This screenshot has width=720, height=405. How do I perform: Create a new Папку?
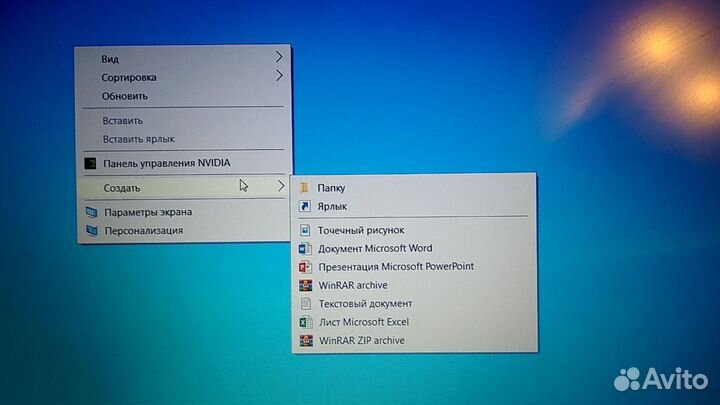[414, 187]
